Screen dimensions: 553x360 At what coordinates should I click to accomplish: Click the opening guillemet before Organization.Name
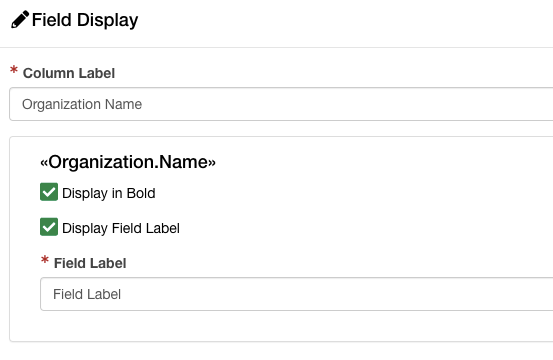coord(44,163)
